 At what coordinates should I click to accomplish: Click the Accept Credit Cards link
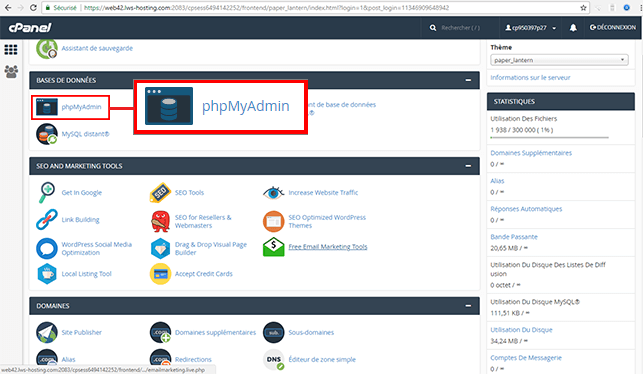[204, 274]
